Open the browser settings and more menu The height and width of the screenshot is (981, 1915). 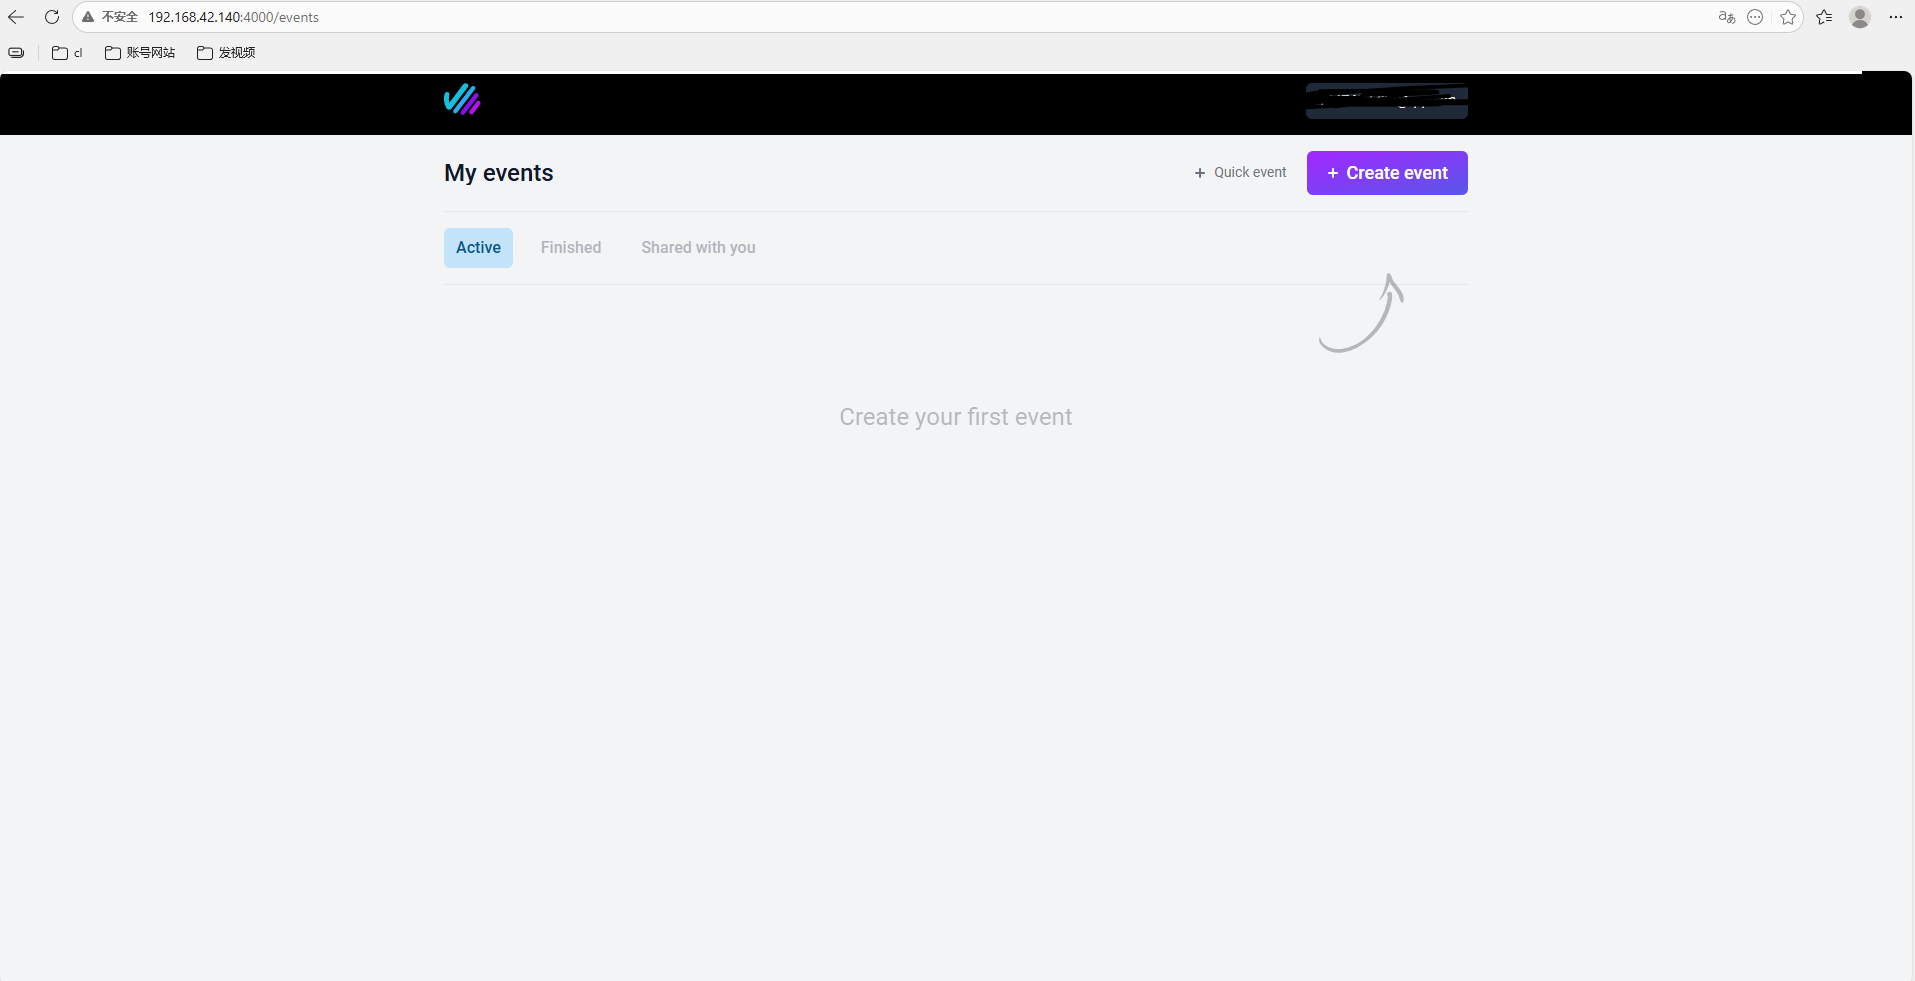pos(1895,17)
